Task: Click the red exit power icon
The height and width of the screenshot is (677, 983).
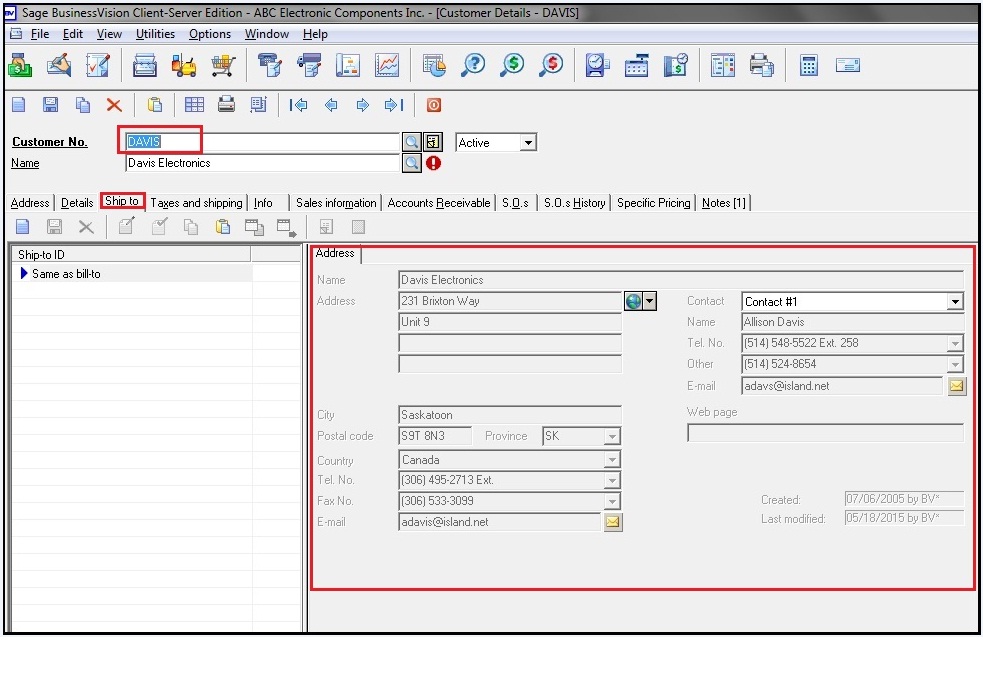Action: (x=433, y=105)
